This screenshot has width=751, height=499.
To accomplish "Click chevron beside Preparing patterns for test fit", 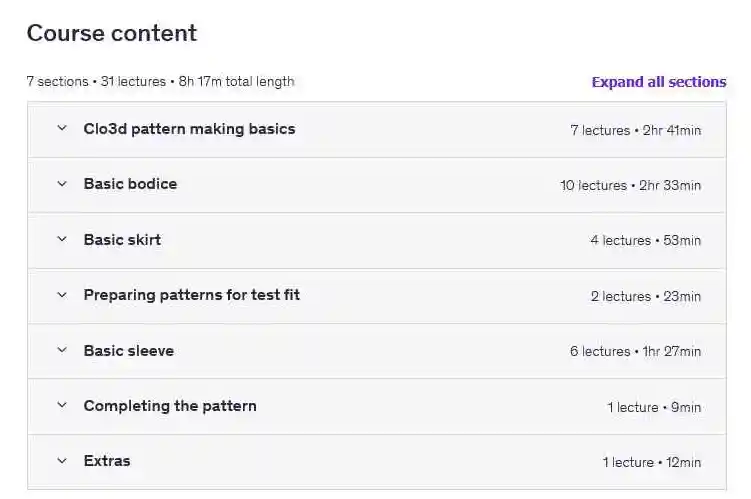I will pyautogui.click(x=62, y=295).
